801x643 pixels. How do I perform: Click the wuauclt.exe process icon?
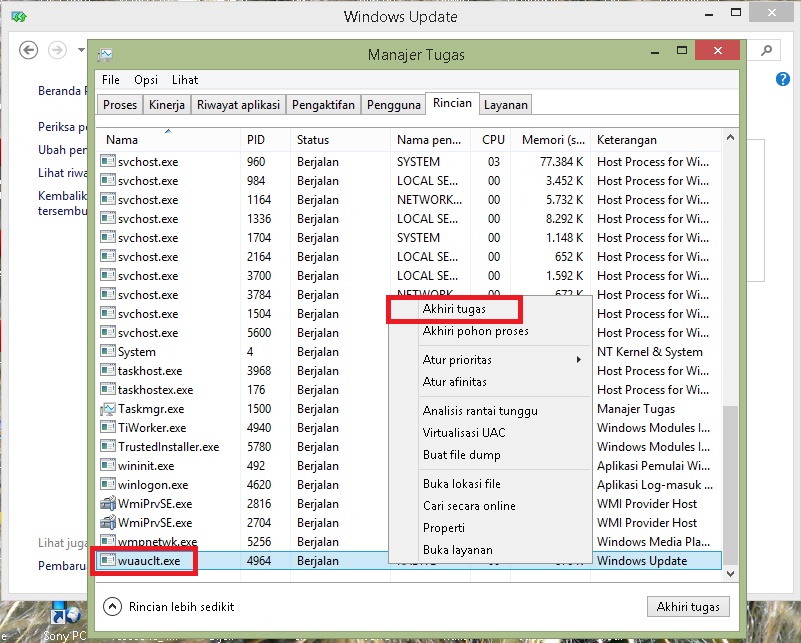(x=110, y=560)
